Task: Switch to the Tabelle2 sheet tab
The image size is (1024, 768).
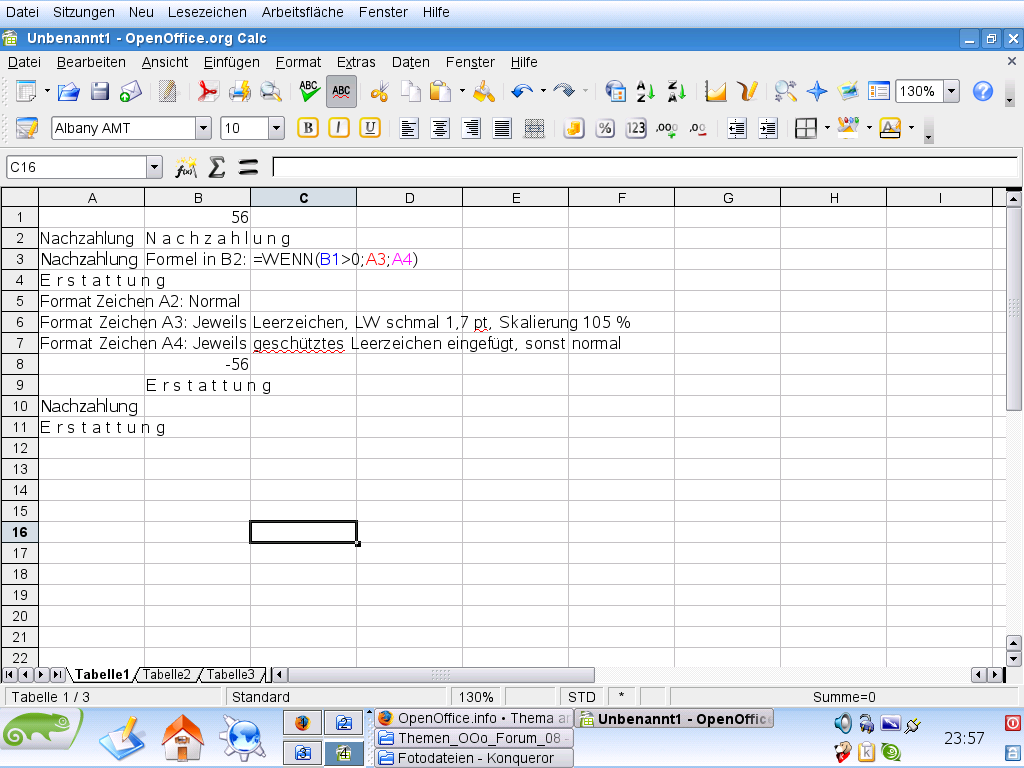Action: (x=166, y=675)
